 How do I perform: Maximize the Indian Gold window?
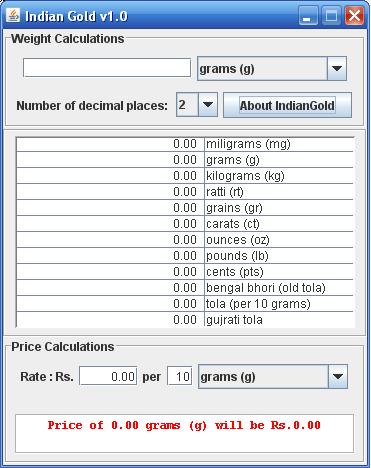click(x=331, y=15)
